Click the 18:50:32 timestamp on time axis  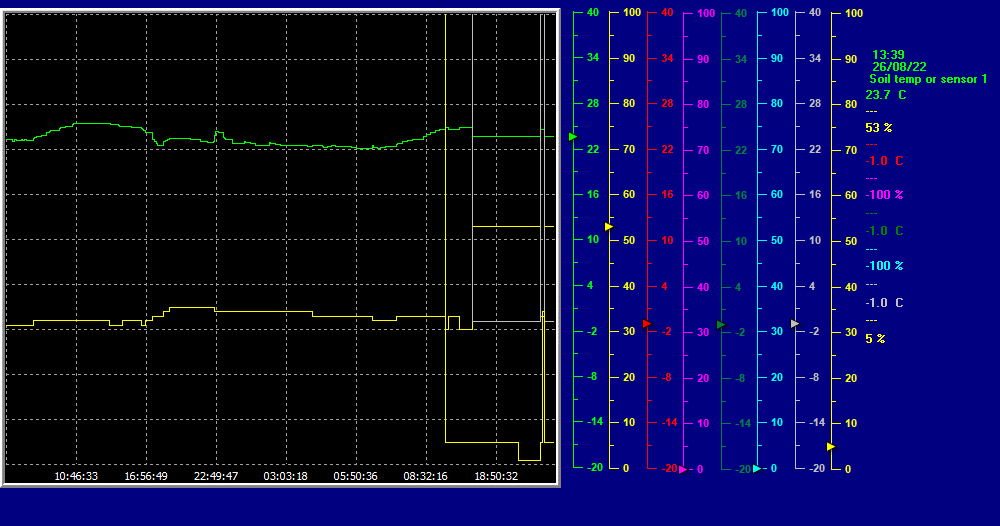pyautogui.click(x=496, y=476)
